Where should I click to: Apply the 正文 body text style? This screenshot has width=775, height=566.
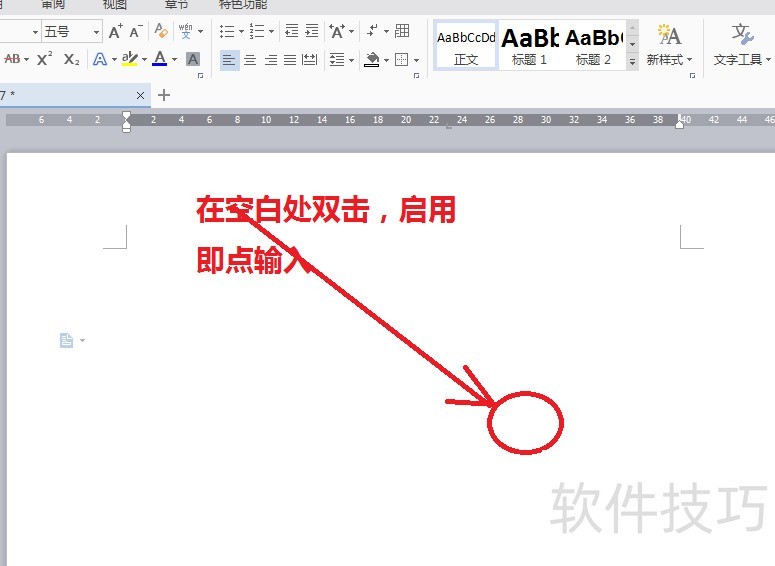466,45
